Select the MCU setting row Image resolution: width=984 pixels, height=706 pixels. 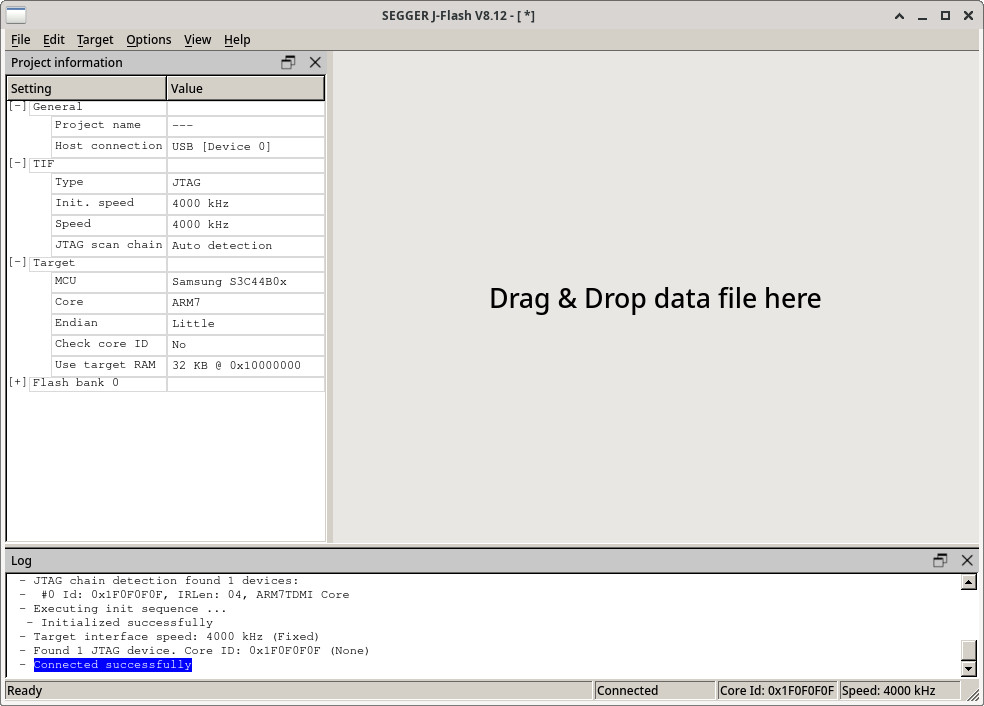[188, 281]
